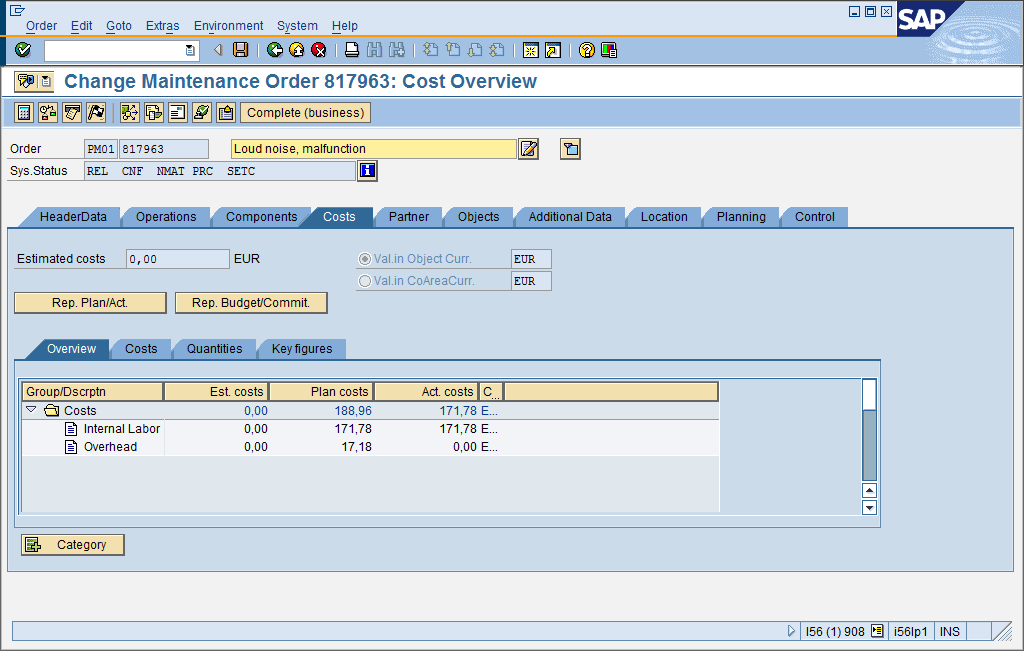Click the clipboard icon beside Complete (business)

pyautogui.click(x=226, y=113)
